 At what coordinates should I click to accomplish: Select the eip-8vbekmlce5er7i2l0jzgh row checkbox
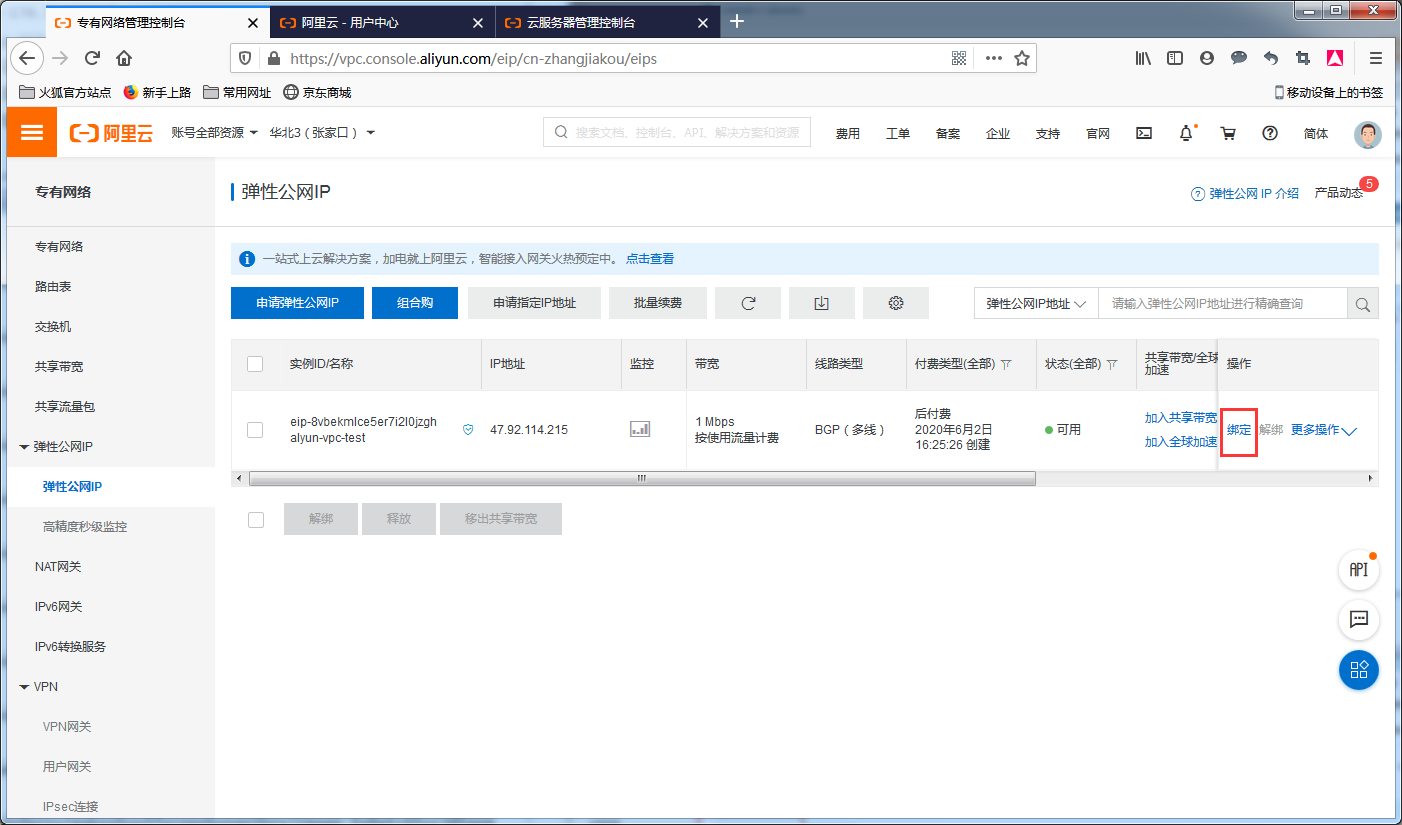click(255, 430)
